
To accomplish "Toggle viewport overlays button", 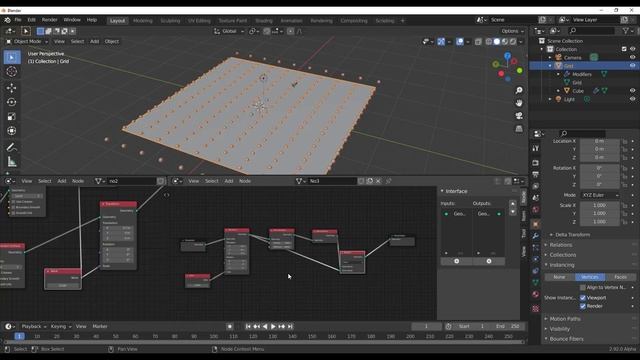I will coord(460,41).
